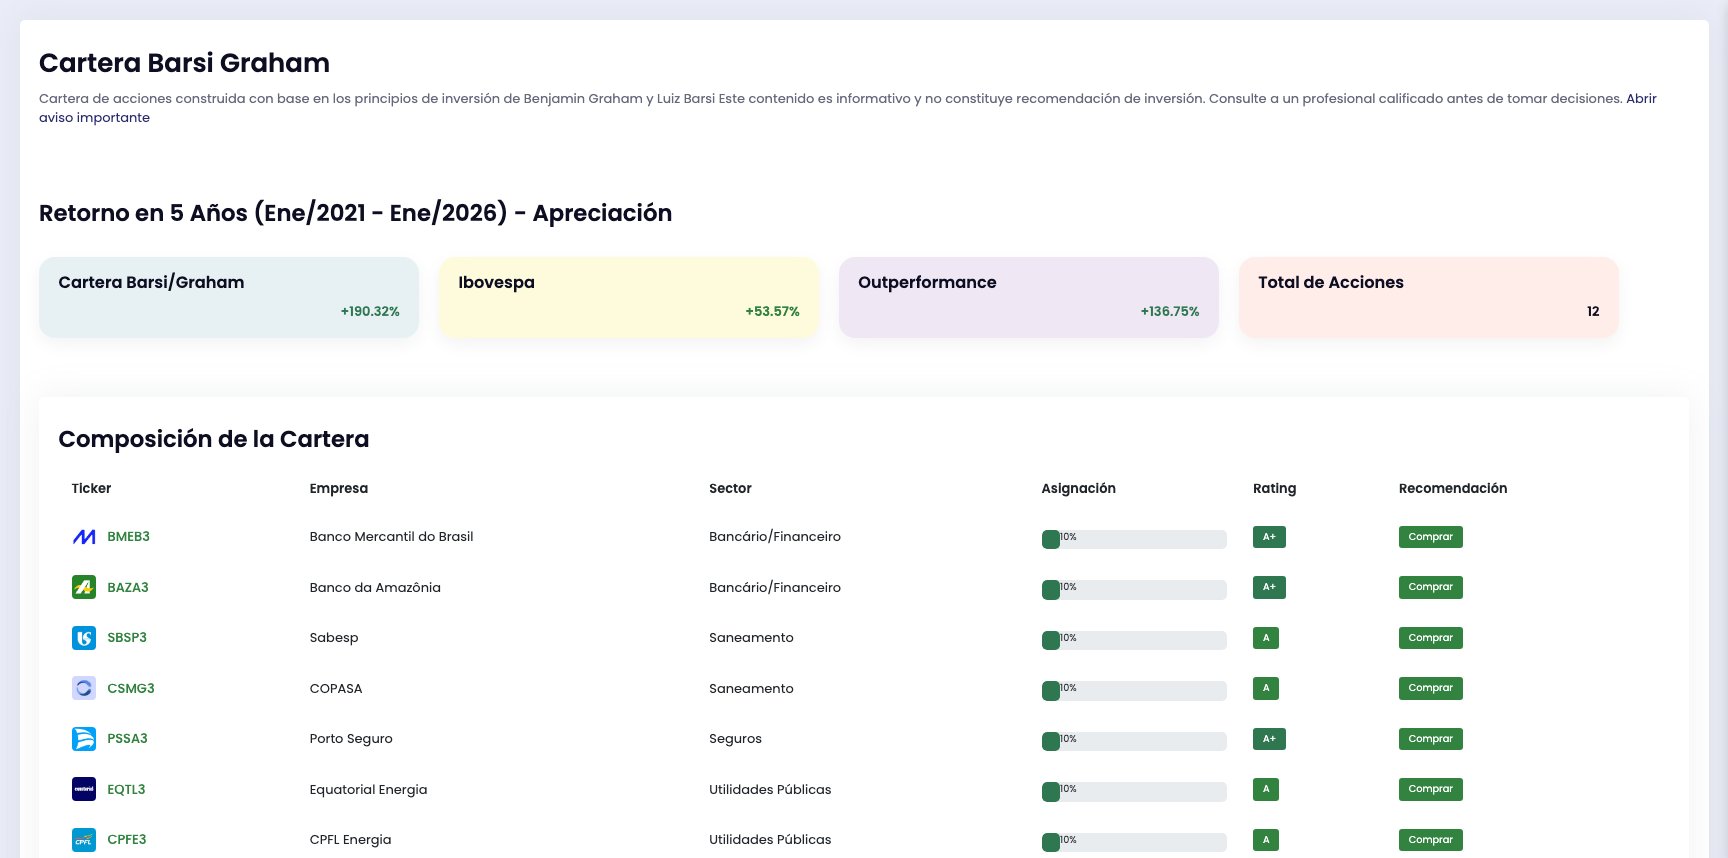Open the SBSP3 ticker link
Viewport: 1728px width, 858px height.
point(127,638)
